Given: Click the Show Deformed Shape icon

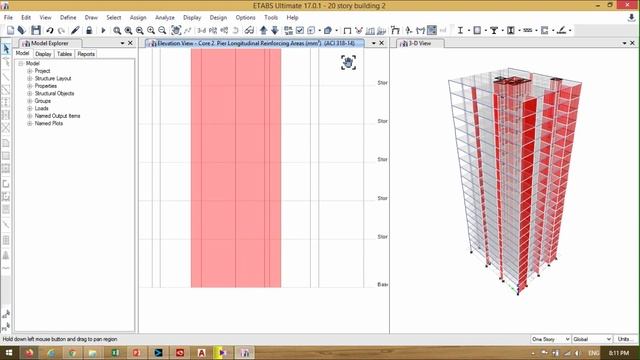Looking at the screenshot, I should coord(359,30).
